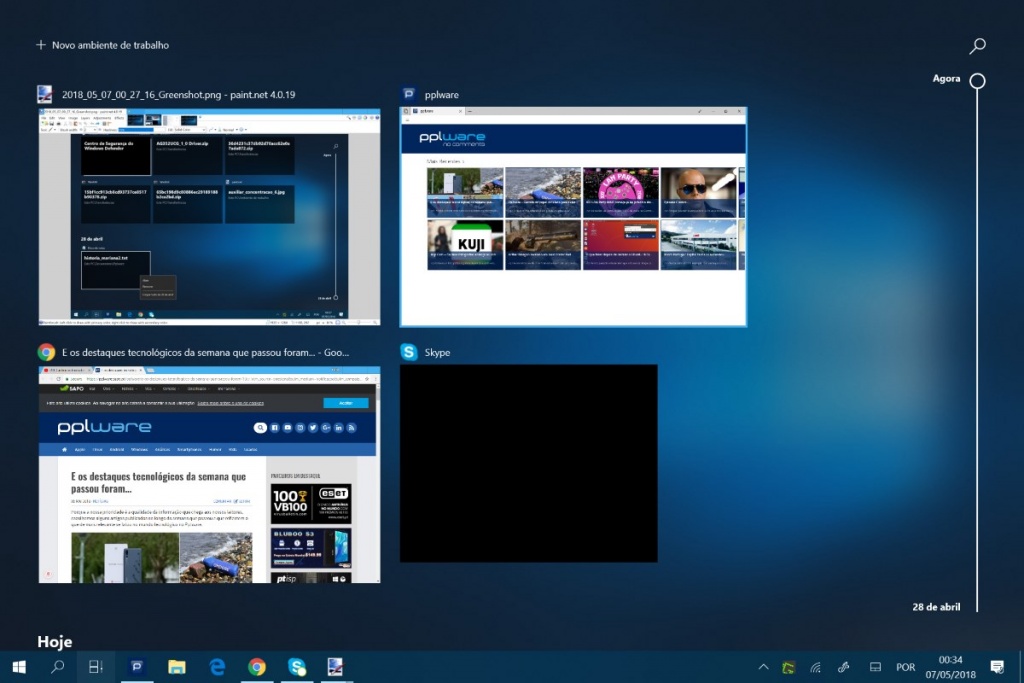Click the Task View icon on the taskbar
The height and width of the screenshot is (683, 1024).
(x=96, y=666)
